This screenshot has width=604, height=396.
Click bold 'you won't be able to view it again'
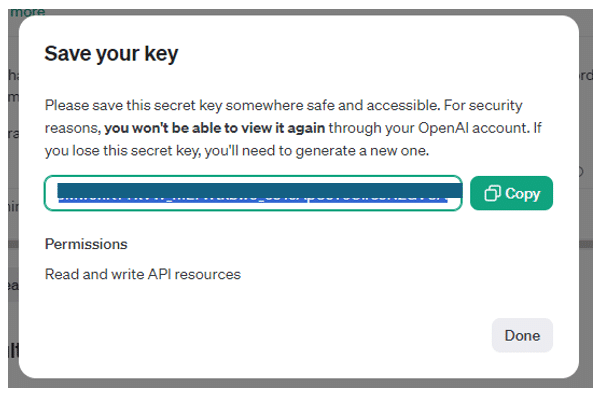(215, 128)
